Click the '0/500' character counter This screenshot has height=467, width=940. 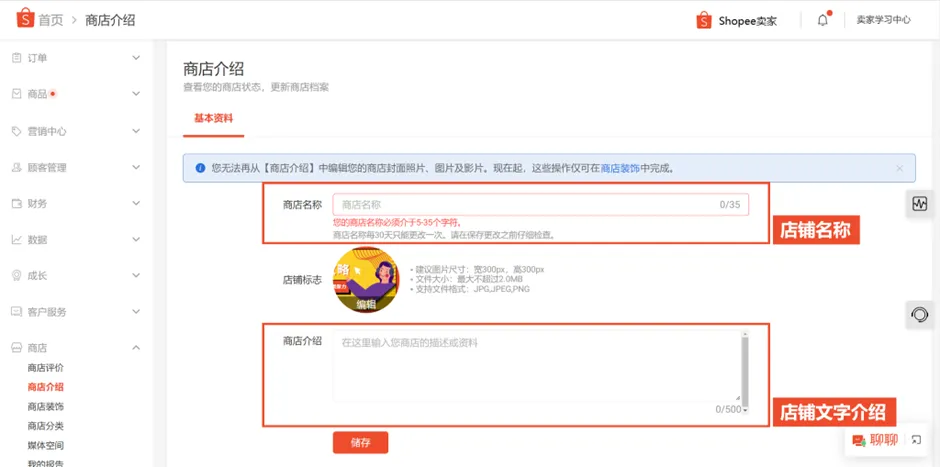pyautogui.click(x=728, y=409)
